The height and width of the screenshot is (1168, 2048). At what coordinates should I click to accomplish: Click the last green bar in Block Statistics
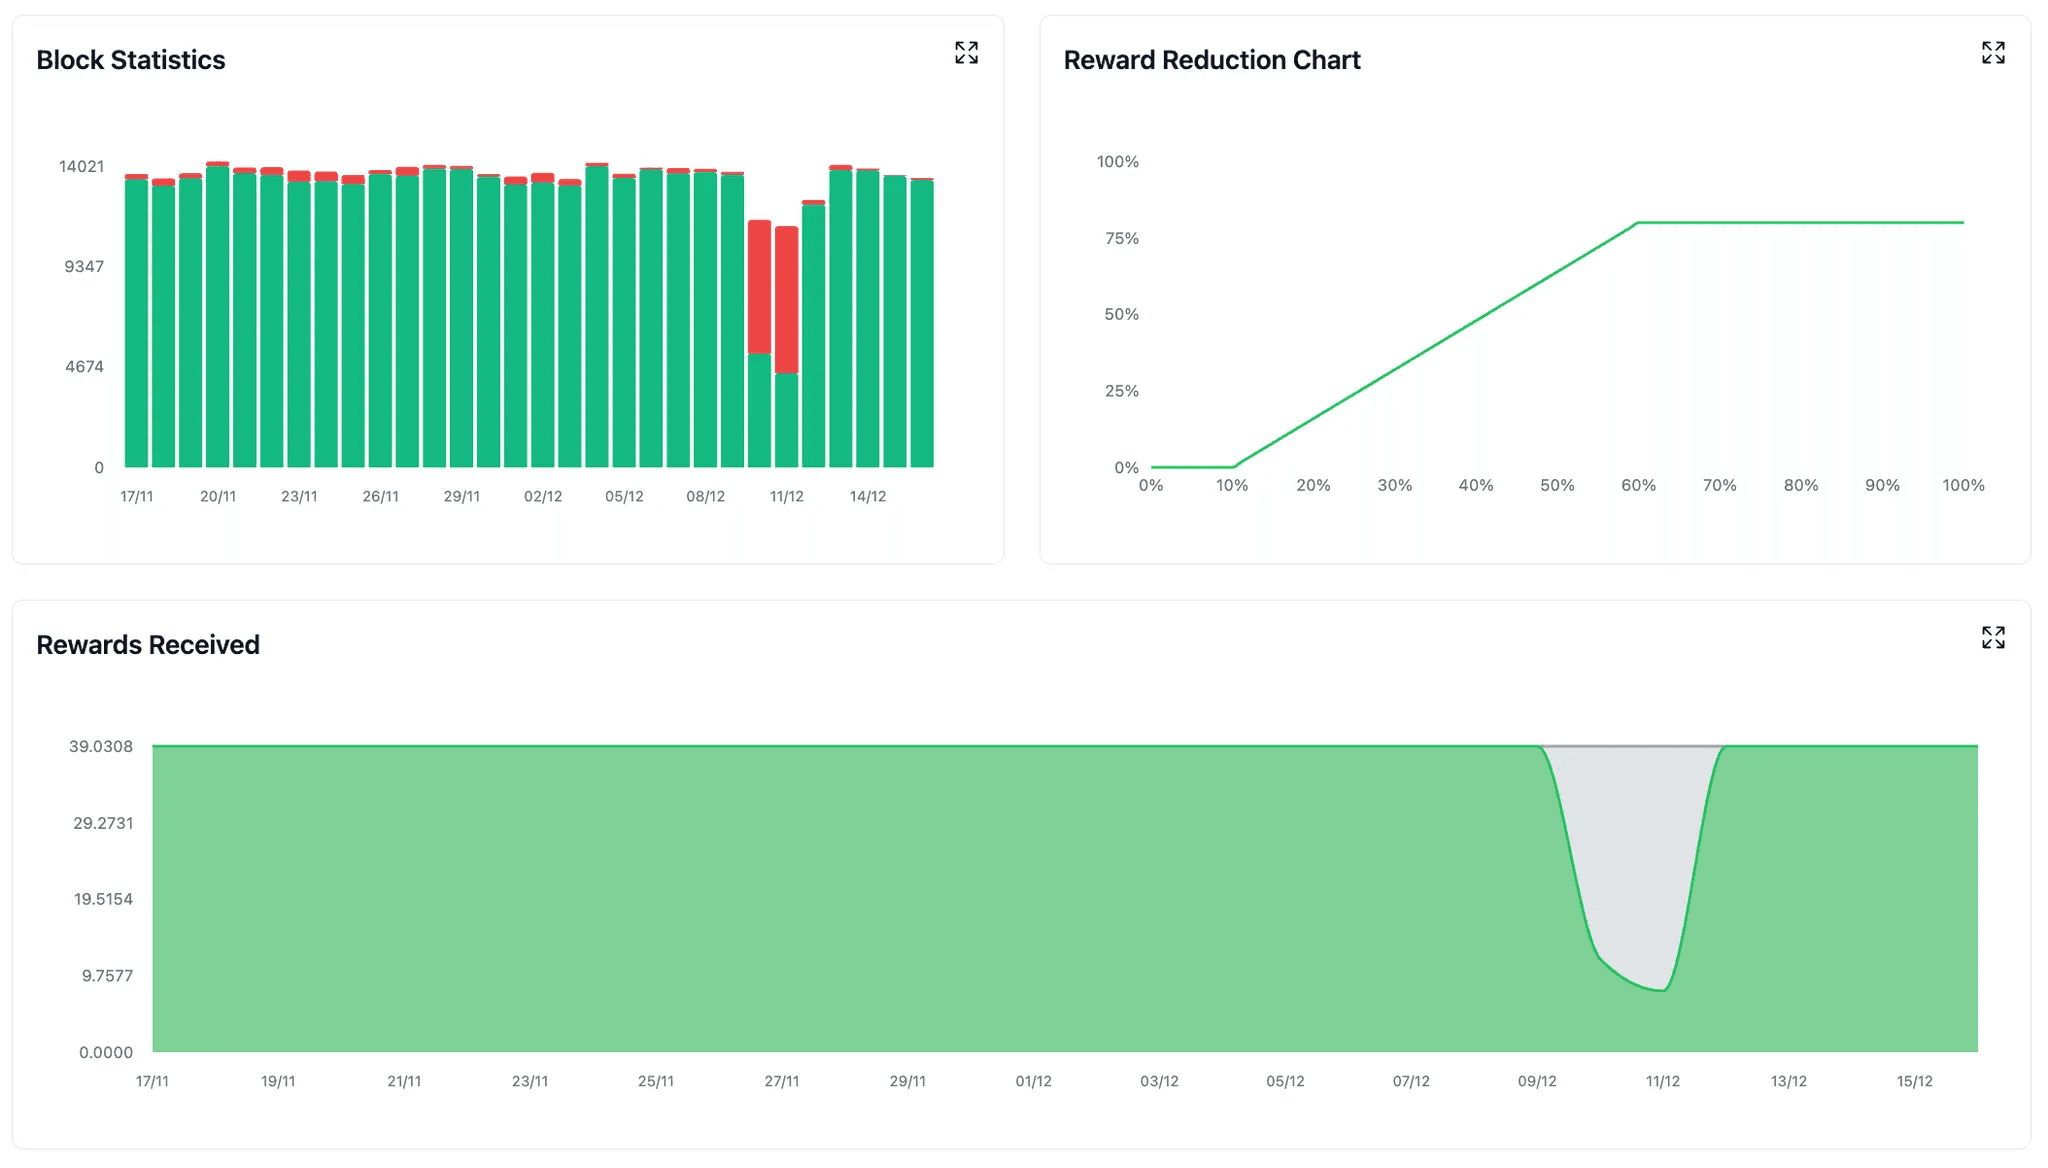922,320
